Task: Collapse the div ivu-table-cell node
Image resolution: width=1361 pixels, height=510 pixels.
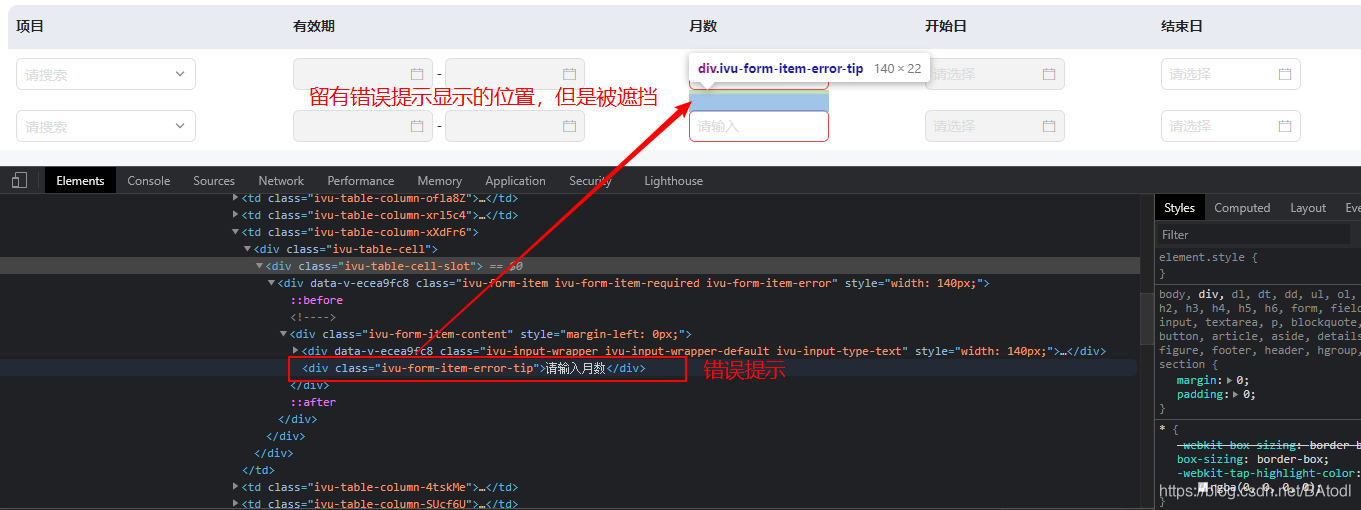Action: pos(248,249)
